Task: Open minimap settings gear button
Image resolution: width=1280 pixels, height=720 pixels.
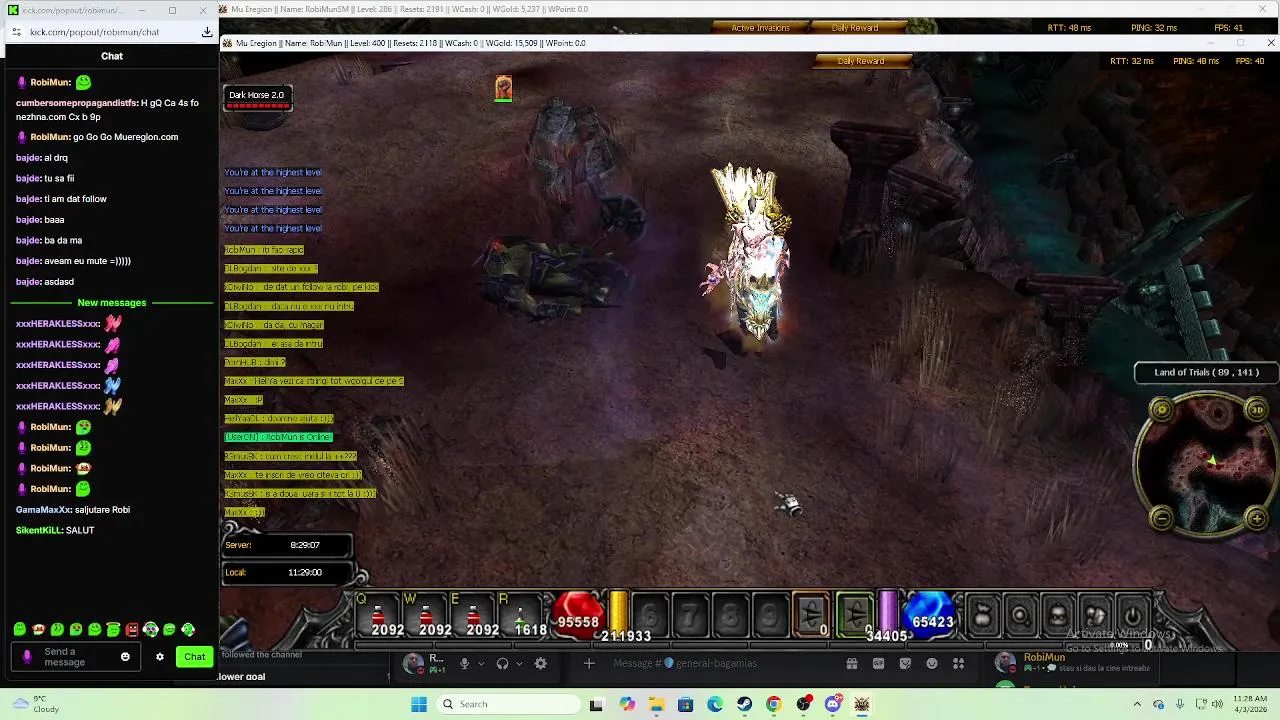Action: [x=1161, y=409]
